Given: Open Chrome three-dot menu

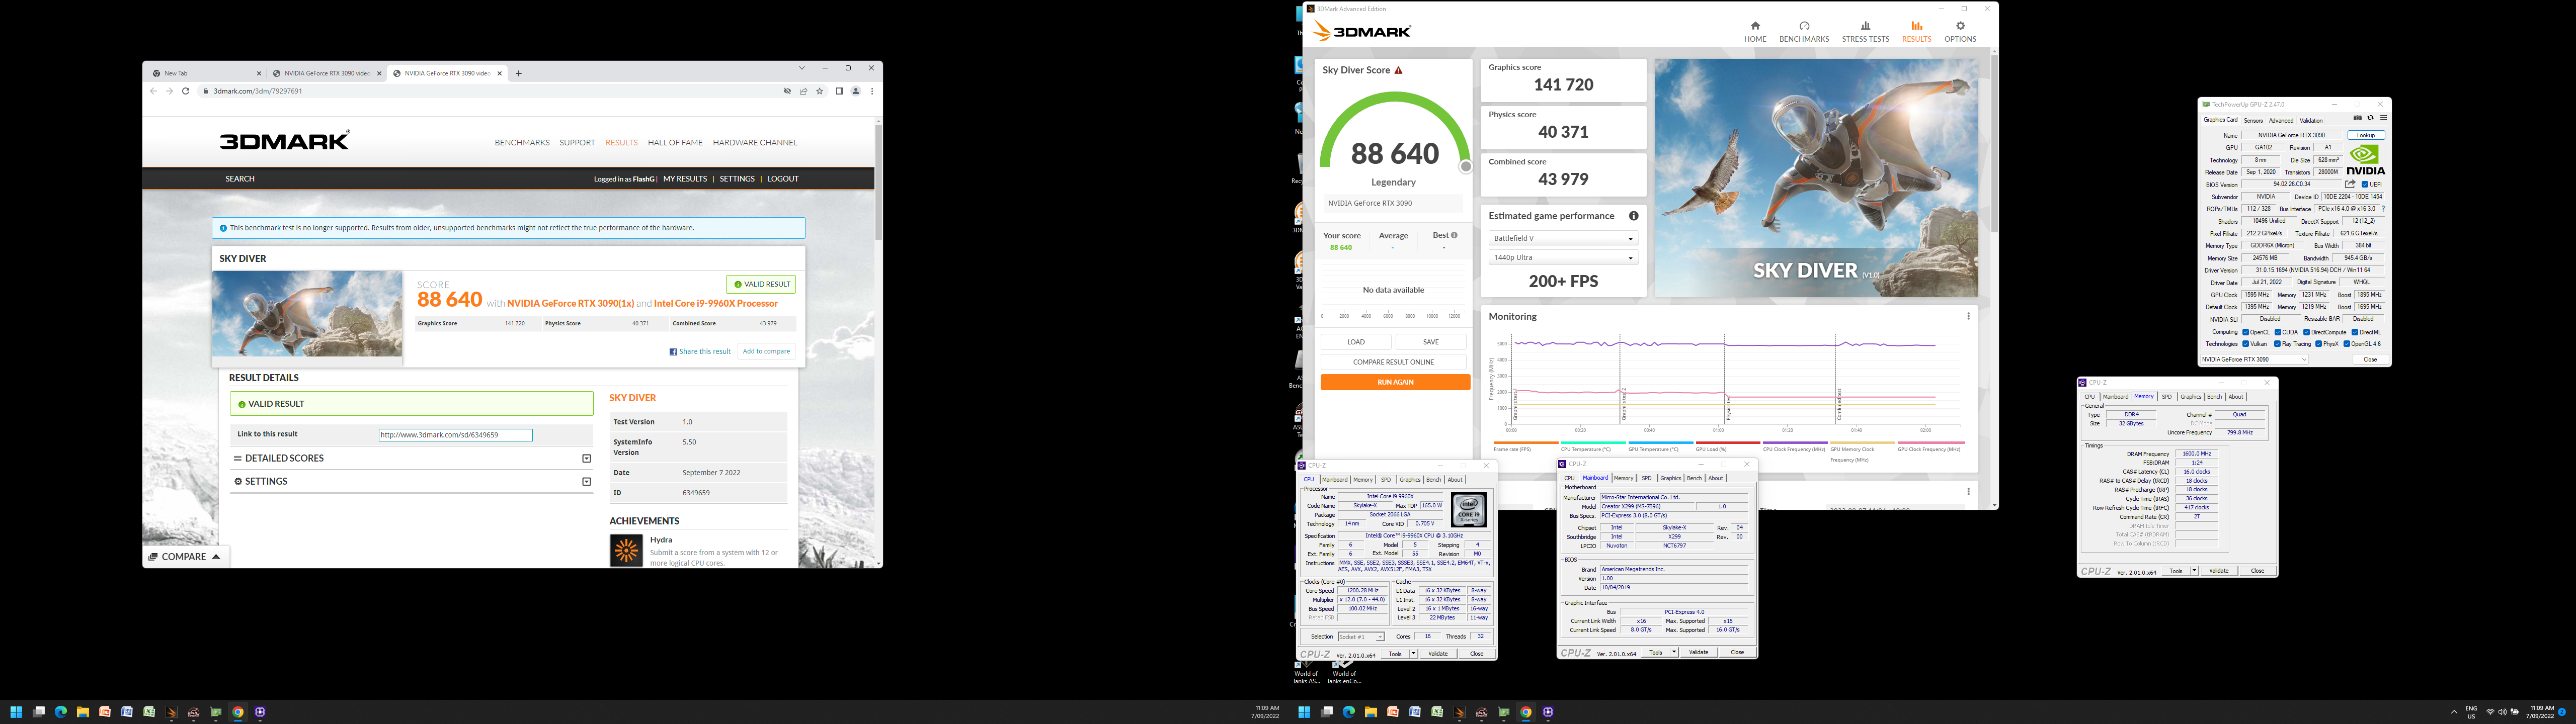Looking at the screenshot, I should pyautogui.click(x=872, y=91).
